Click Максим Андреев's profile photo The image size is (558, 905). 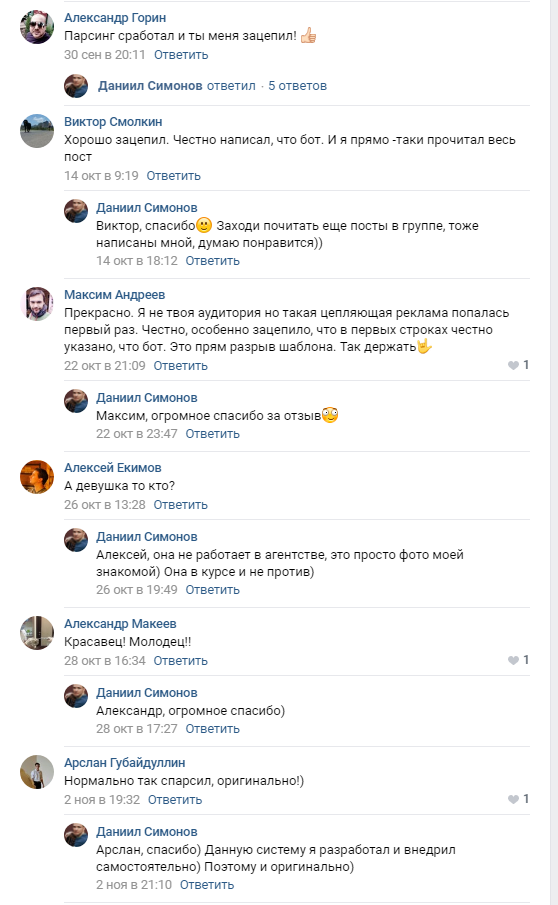[x=37, y=304]
